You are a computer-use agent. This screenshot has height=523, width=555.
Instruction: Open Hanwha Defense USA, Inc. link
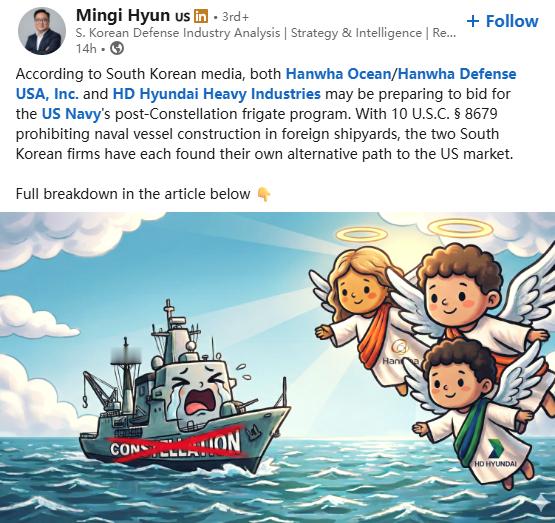pos(266,84)
